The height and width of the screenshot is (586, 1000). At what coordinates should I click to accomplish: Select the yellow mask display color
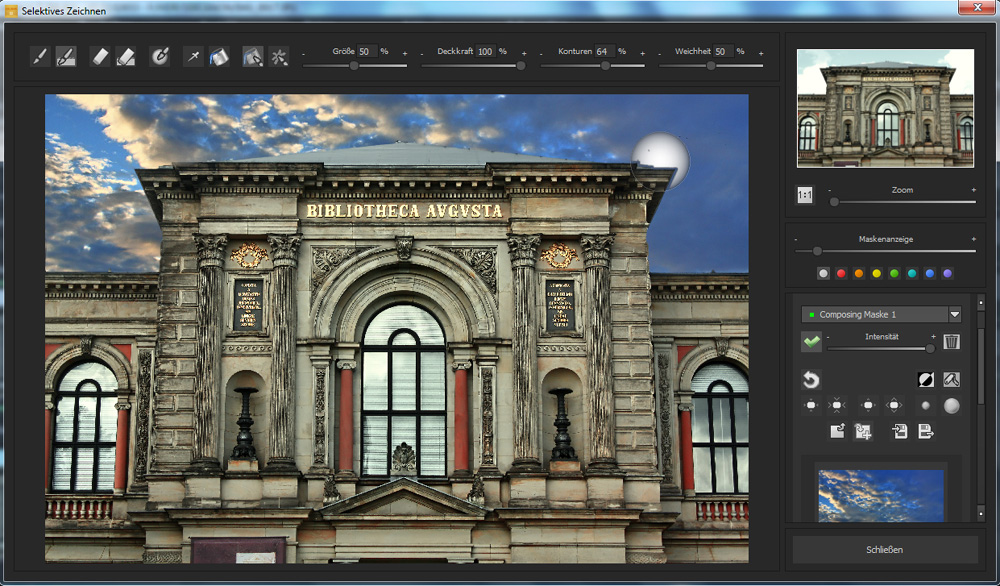[x=876, y=273]
